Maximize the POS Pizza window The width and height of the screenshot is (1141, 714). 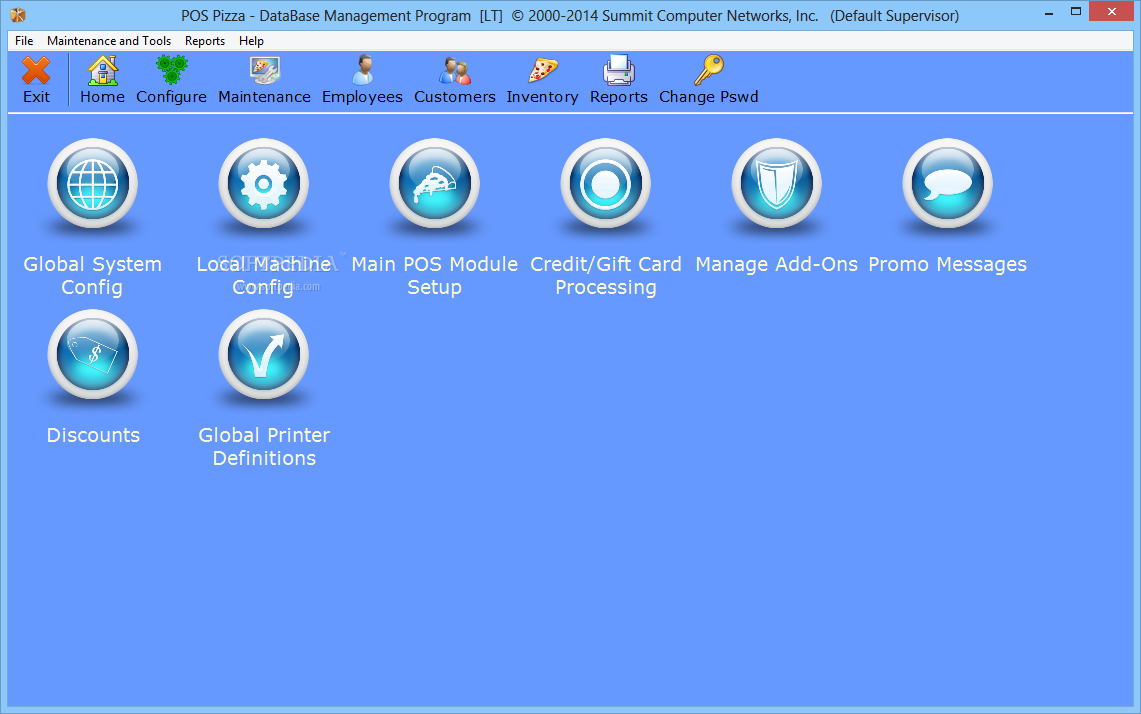(1076, 12)
